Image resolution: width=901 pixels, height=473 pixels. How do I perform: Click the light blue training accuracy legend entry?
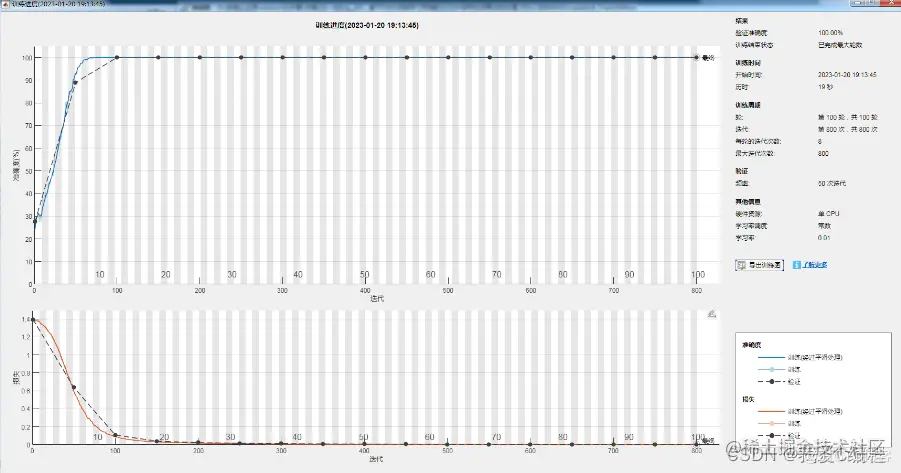click(x=779, y=370)
